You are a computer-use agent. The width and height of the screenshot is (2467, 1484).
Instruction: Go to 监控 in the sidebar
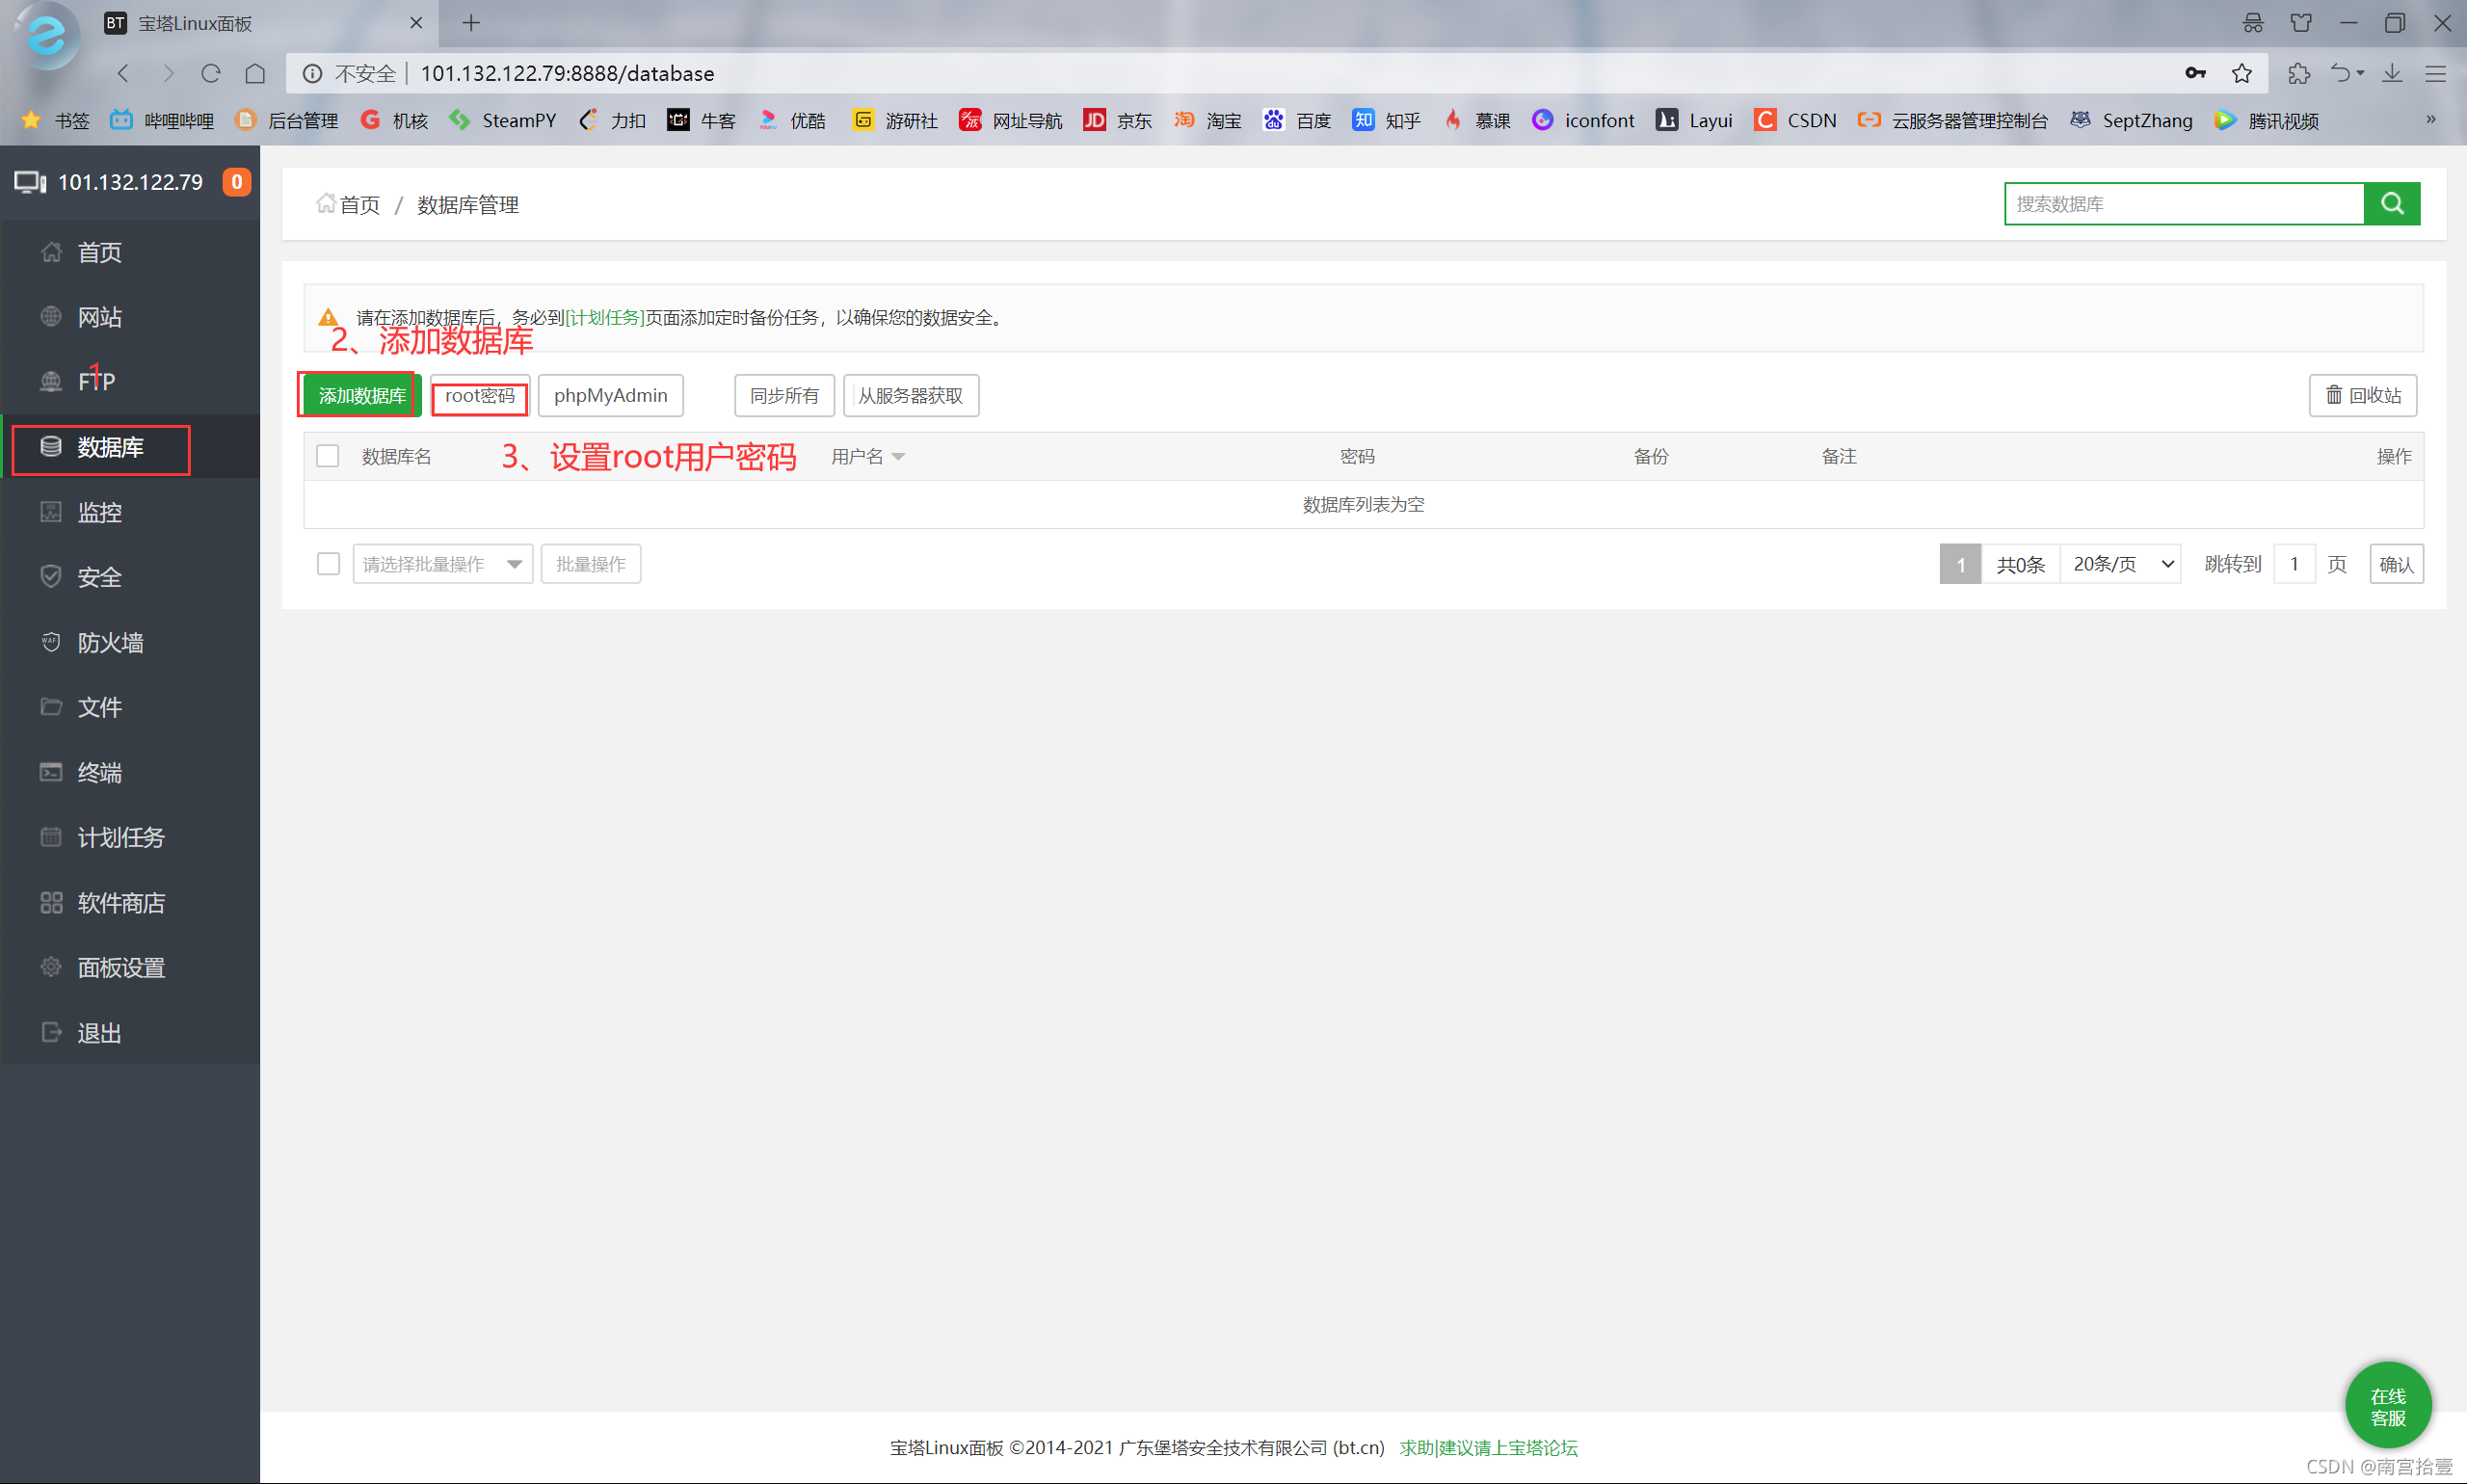click(x=99, y=512)
